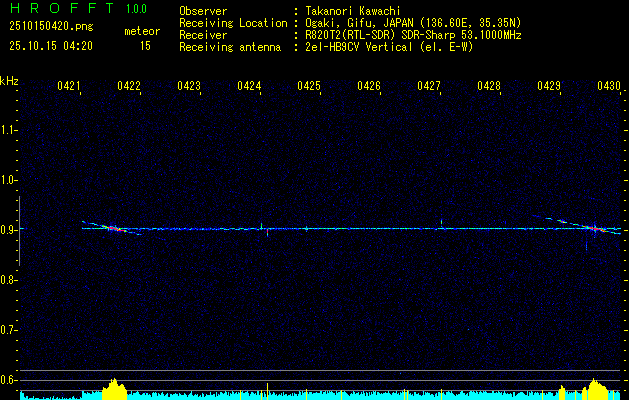Click the 2510150420.png filename
Screen dimensions: 629x400
click(49, 27)
